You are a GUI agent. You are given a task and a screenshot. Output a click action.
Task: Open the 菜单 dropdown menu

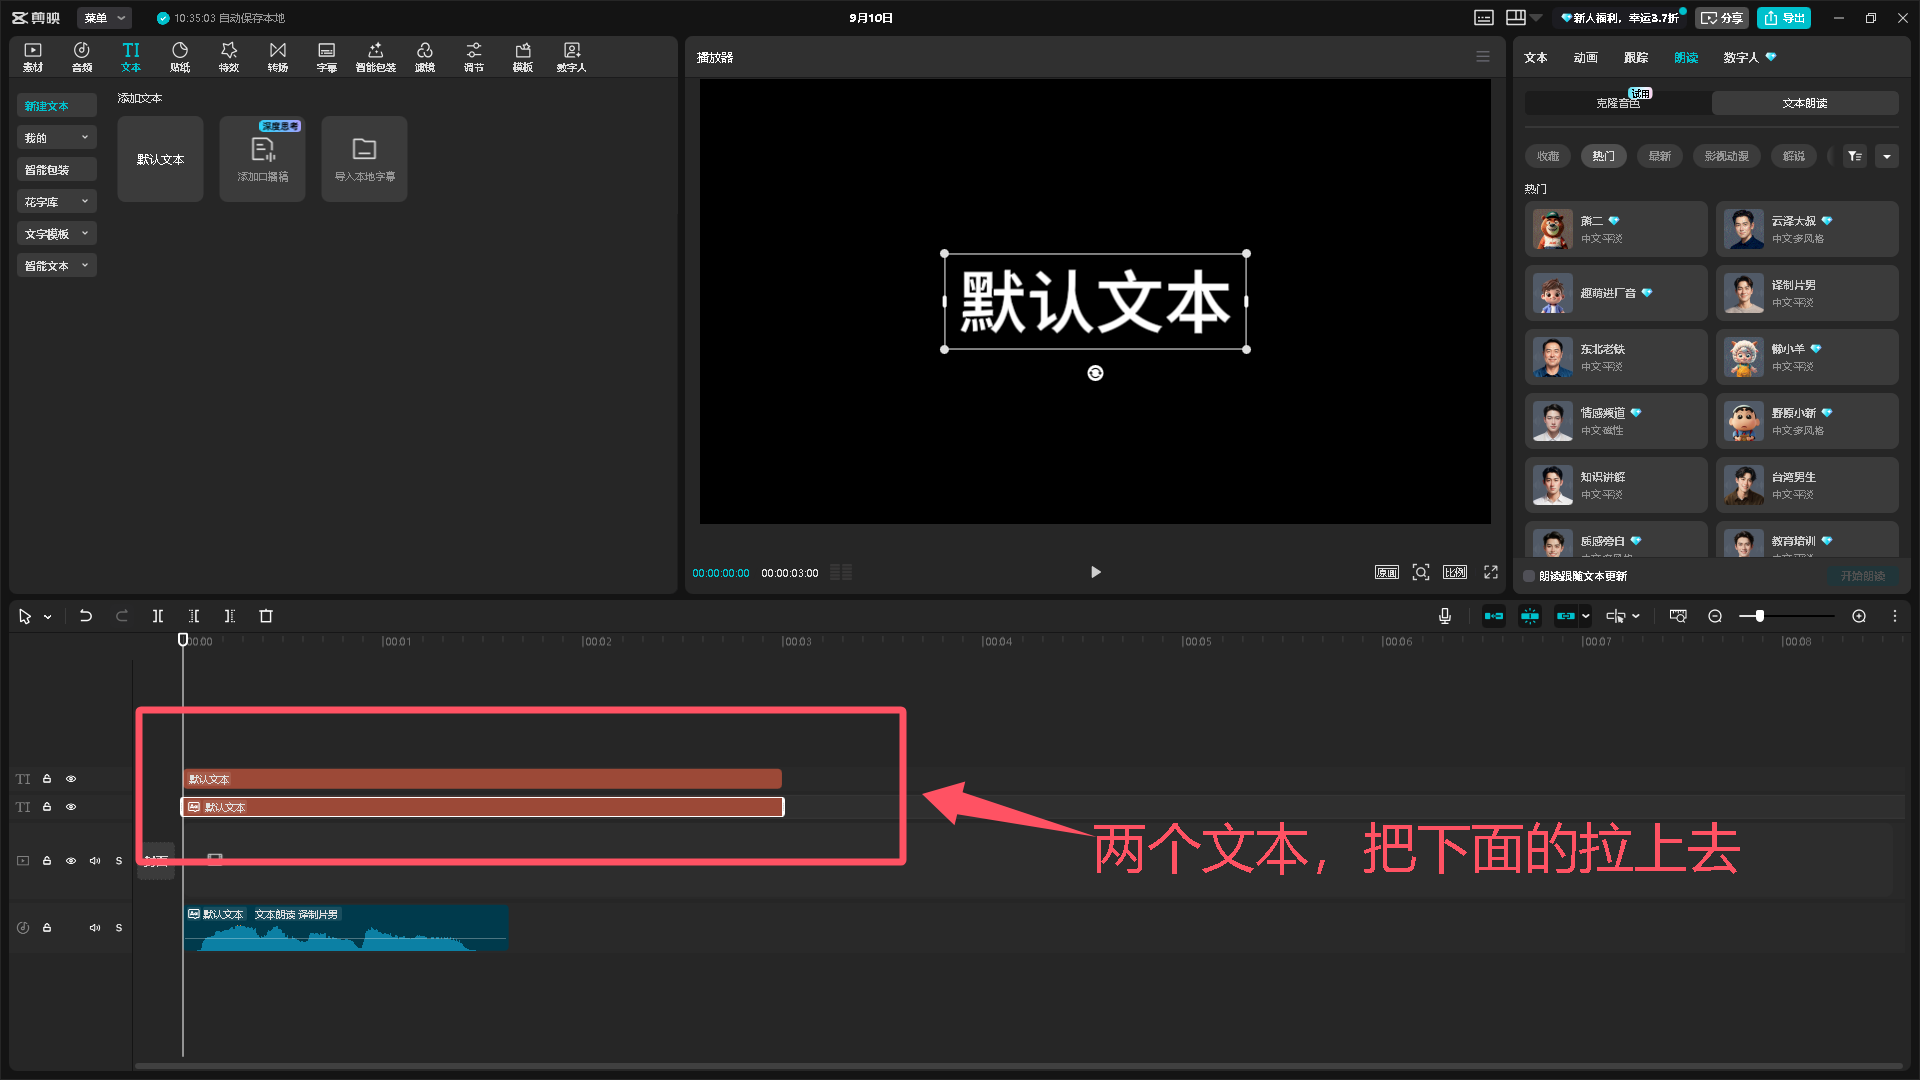pos(104,18)
